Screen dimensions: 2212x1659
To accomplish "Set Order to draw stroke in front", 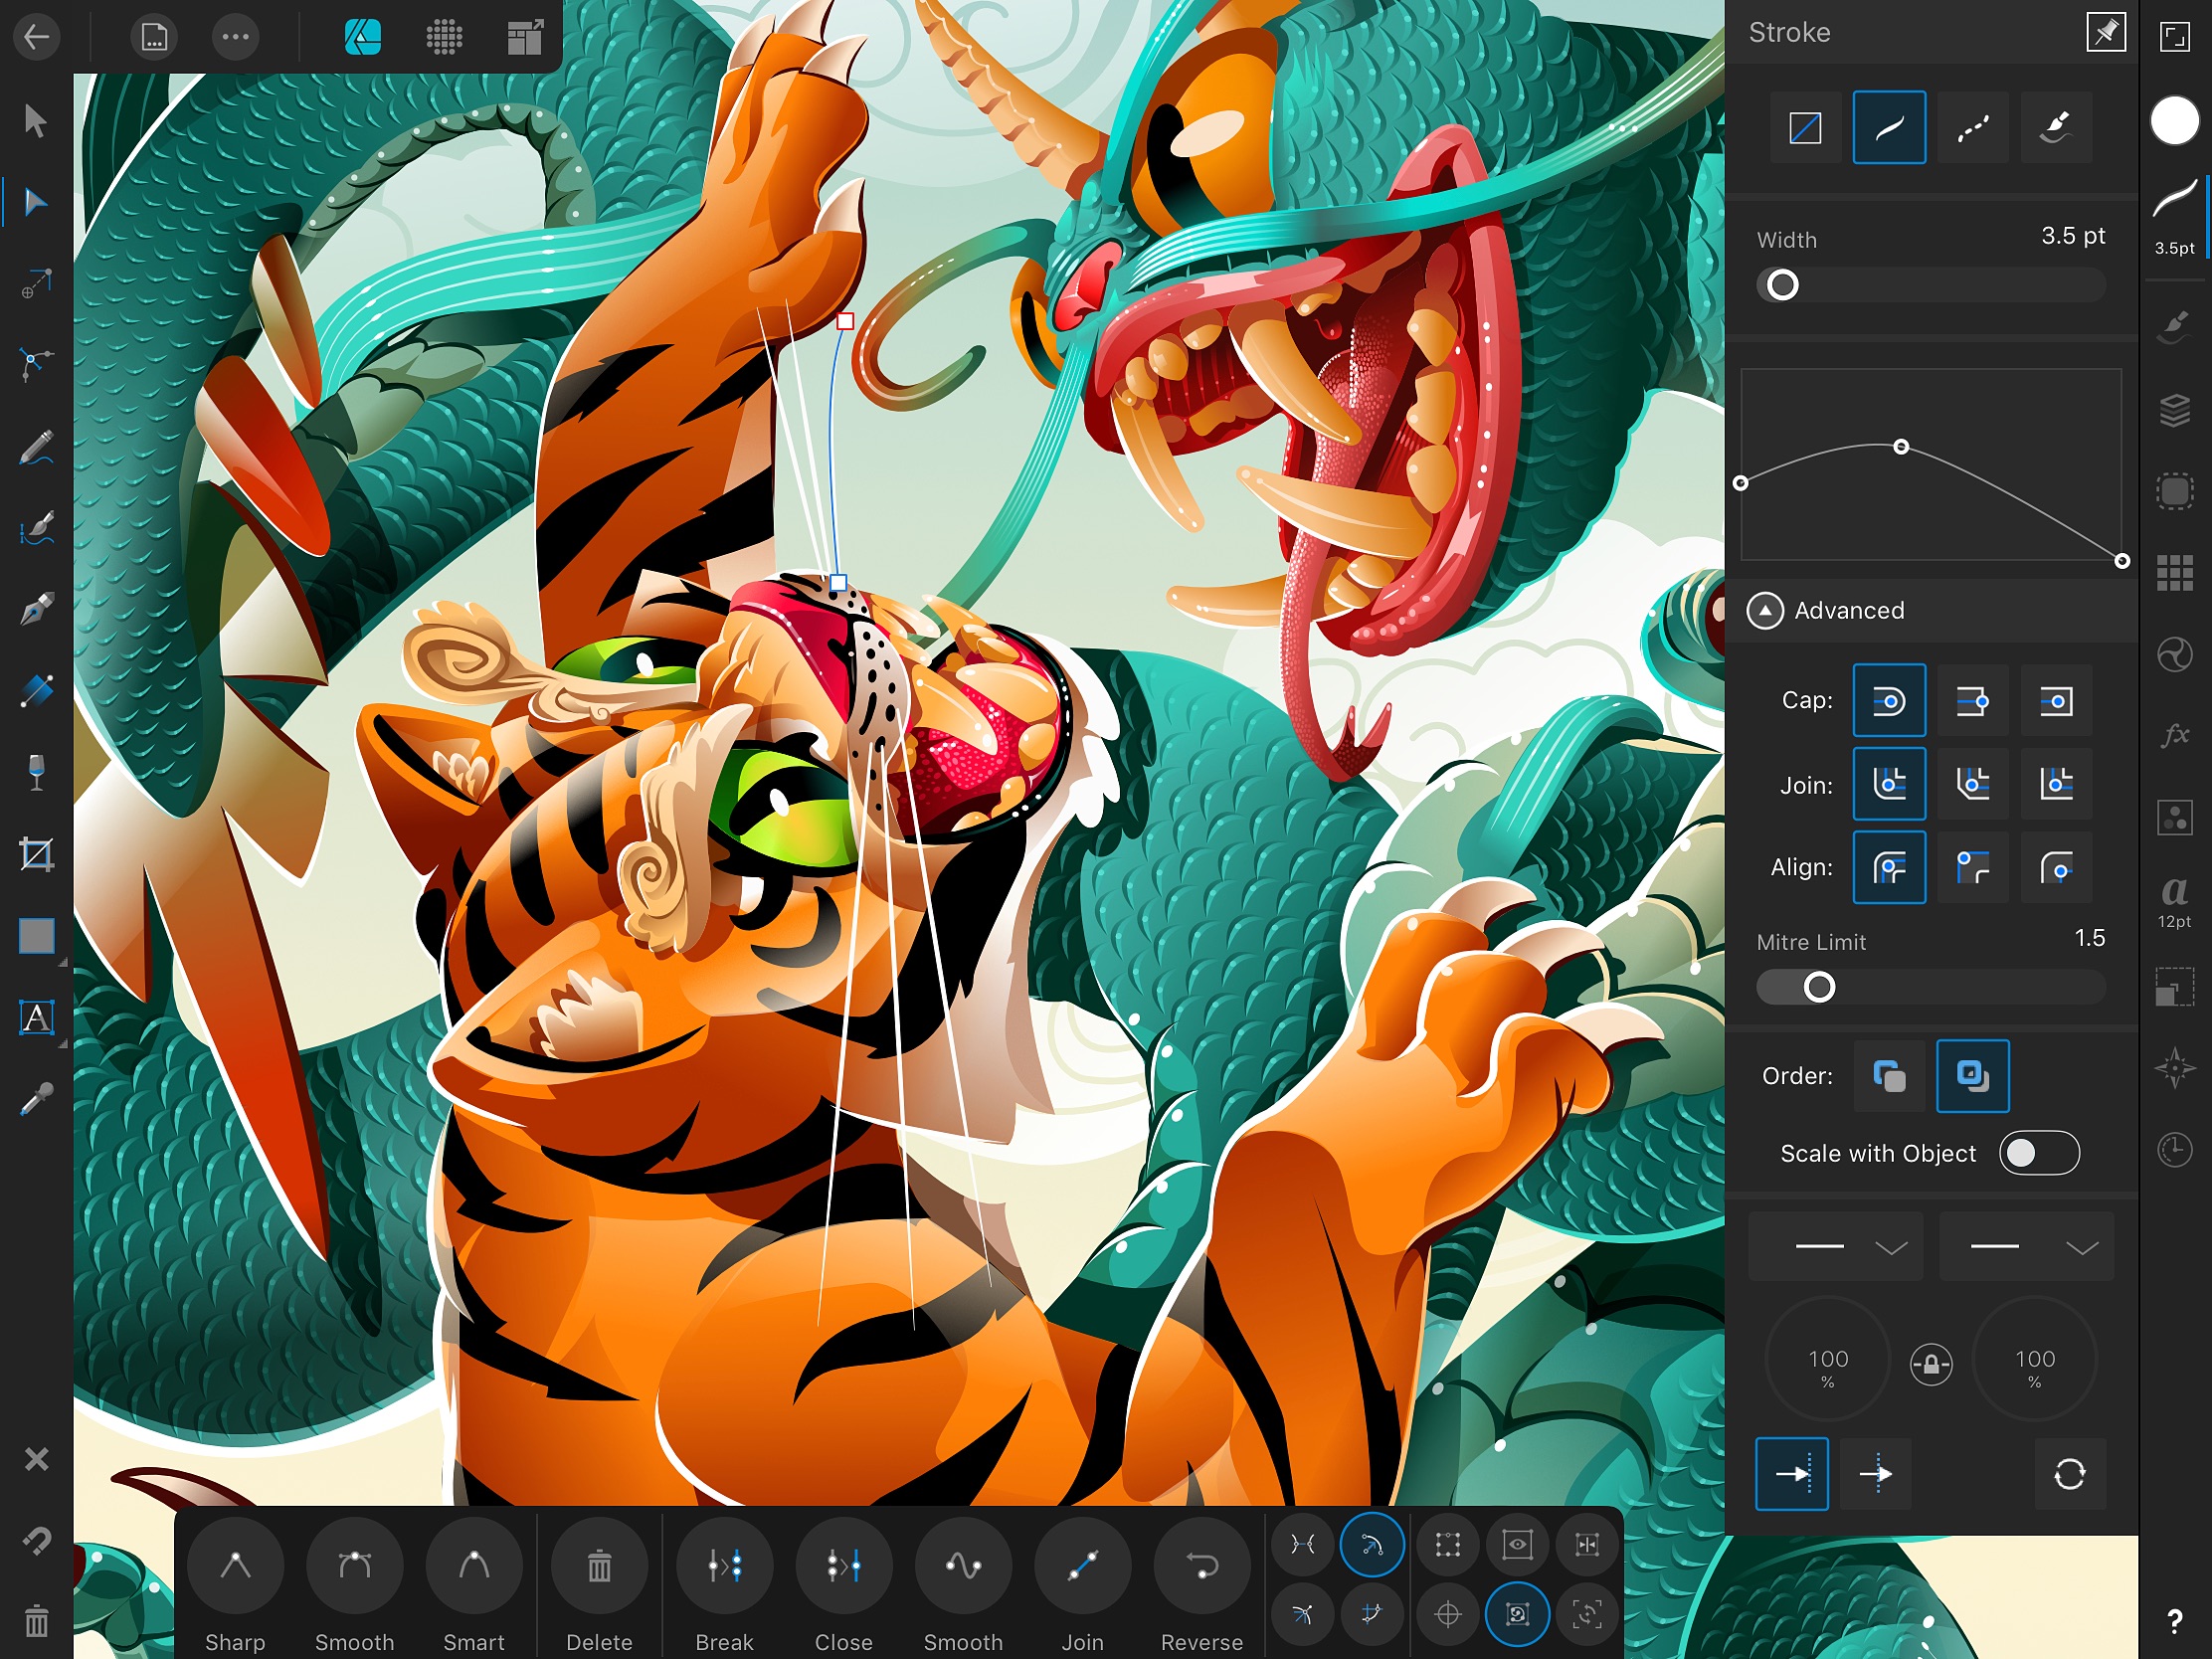I will click(x=1972, y=1076).
